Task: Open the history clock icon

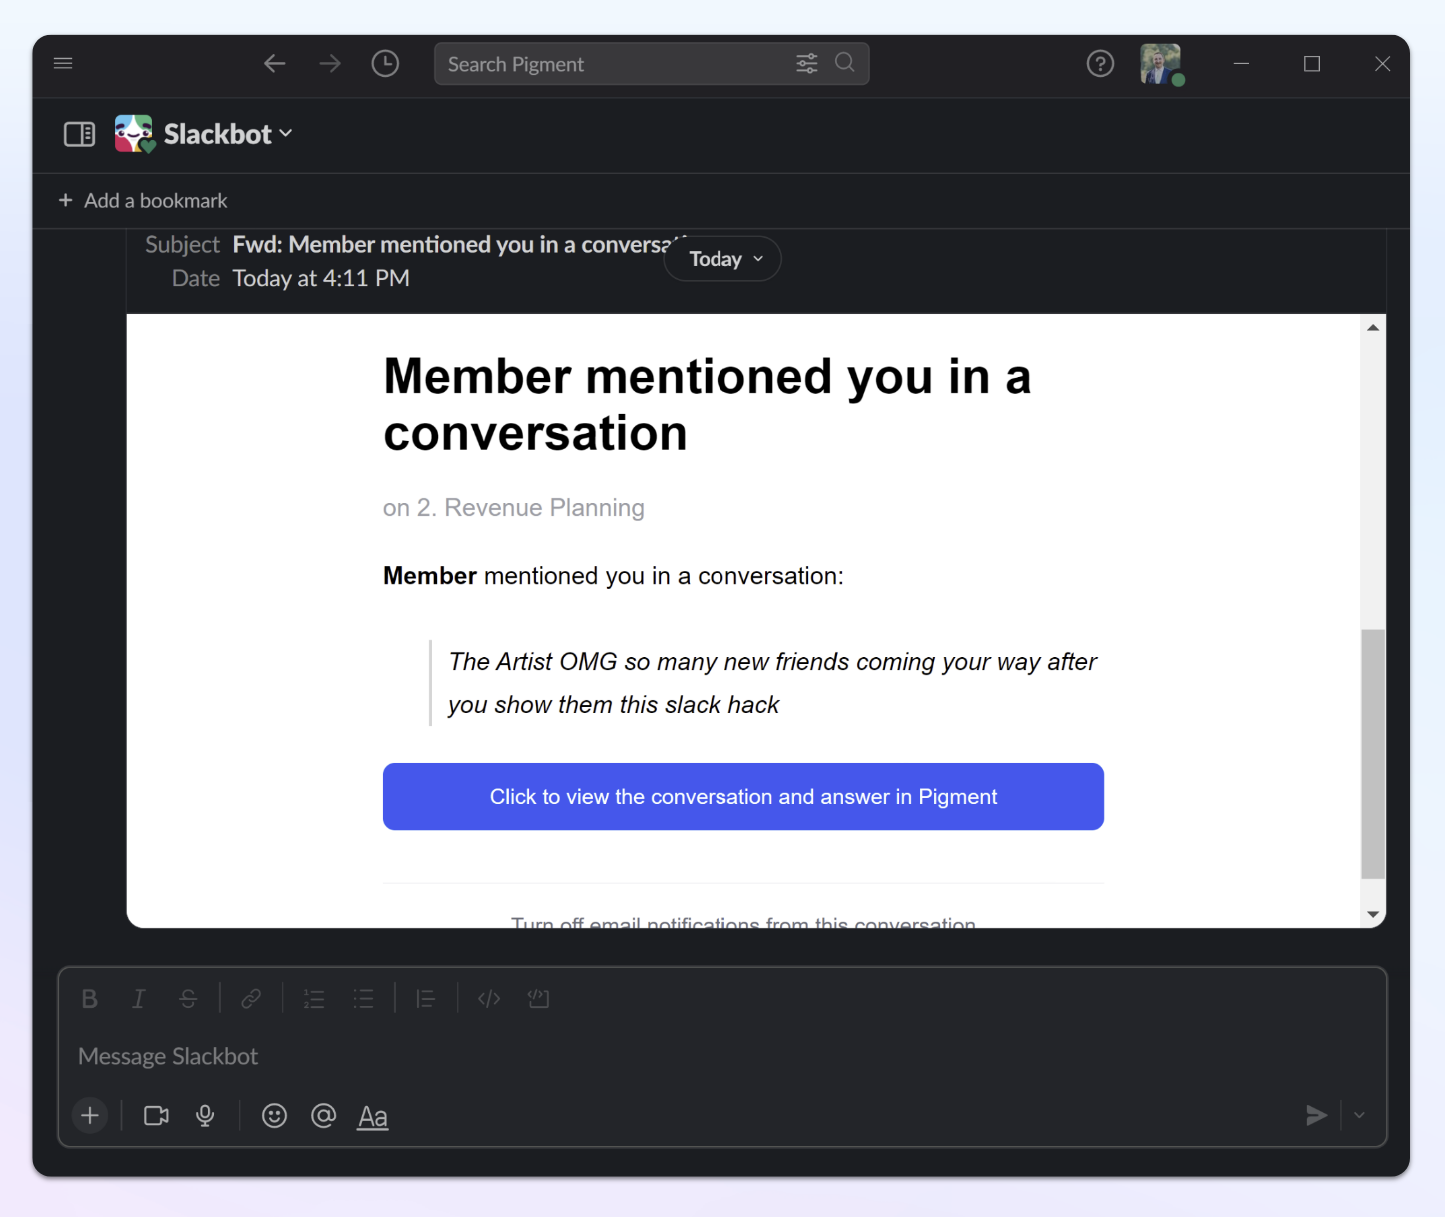Action: [385, 64]
